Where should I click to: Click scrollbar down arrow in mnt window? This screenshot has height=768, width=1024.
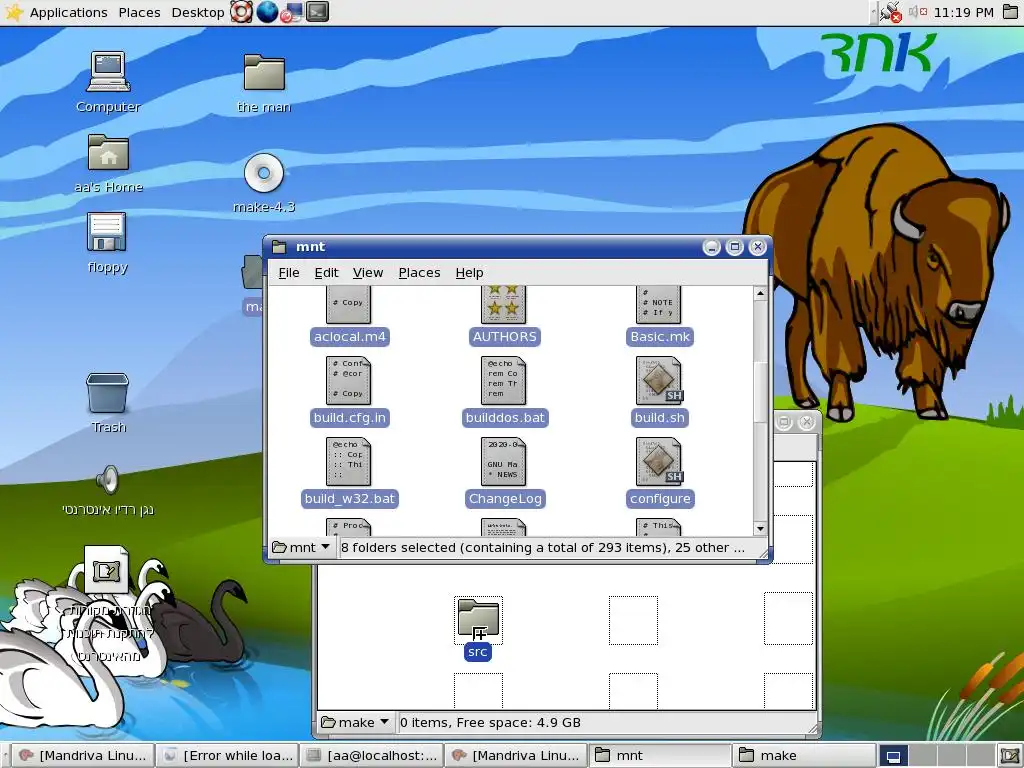point(760,528)
